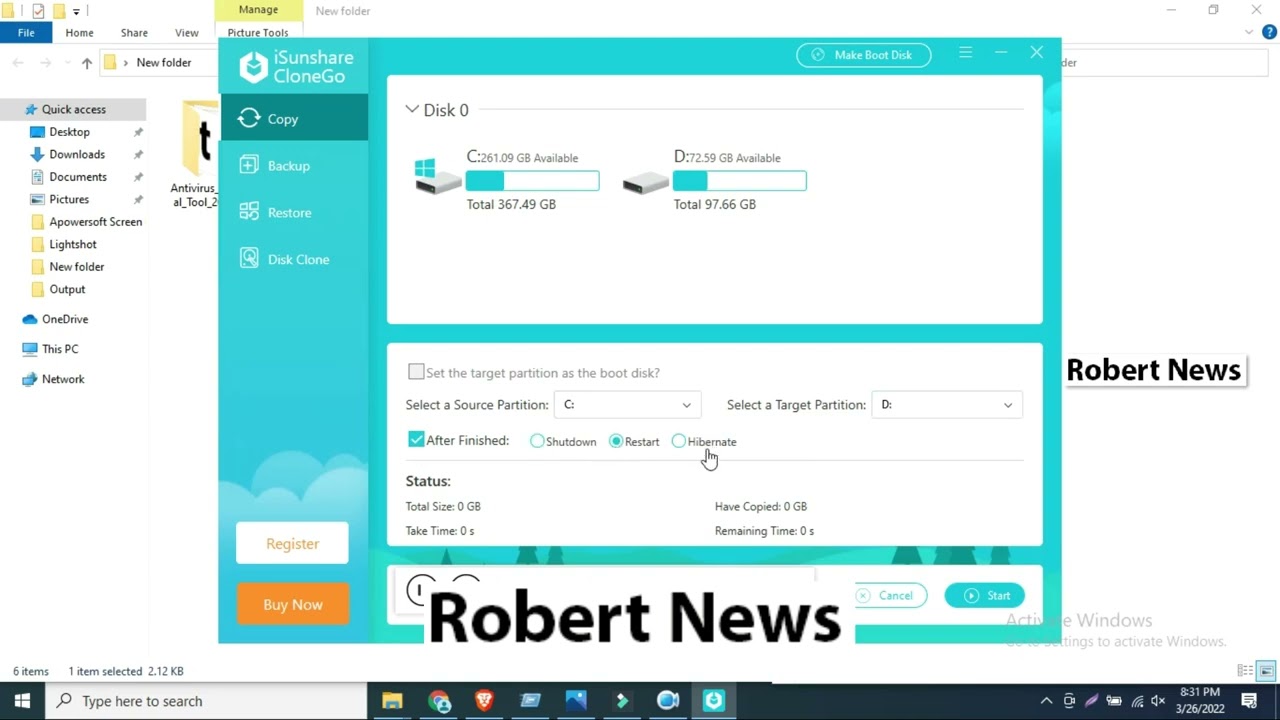The image size is (1280, 720).
Task: Select This PC in Explorer tree
Action: [60, 349]
